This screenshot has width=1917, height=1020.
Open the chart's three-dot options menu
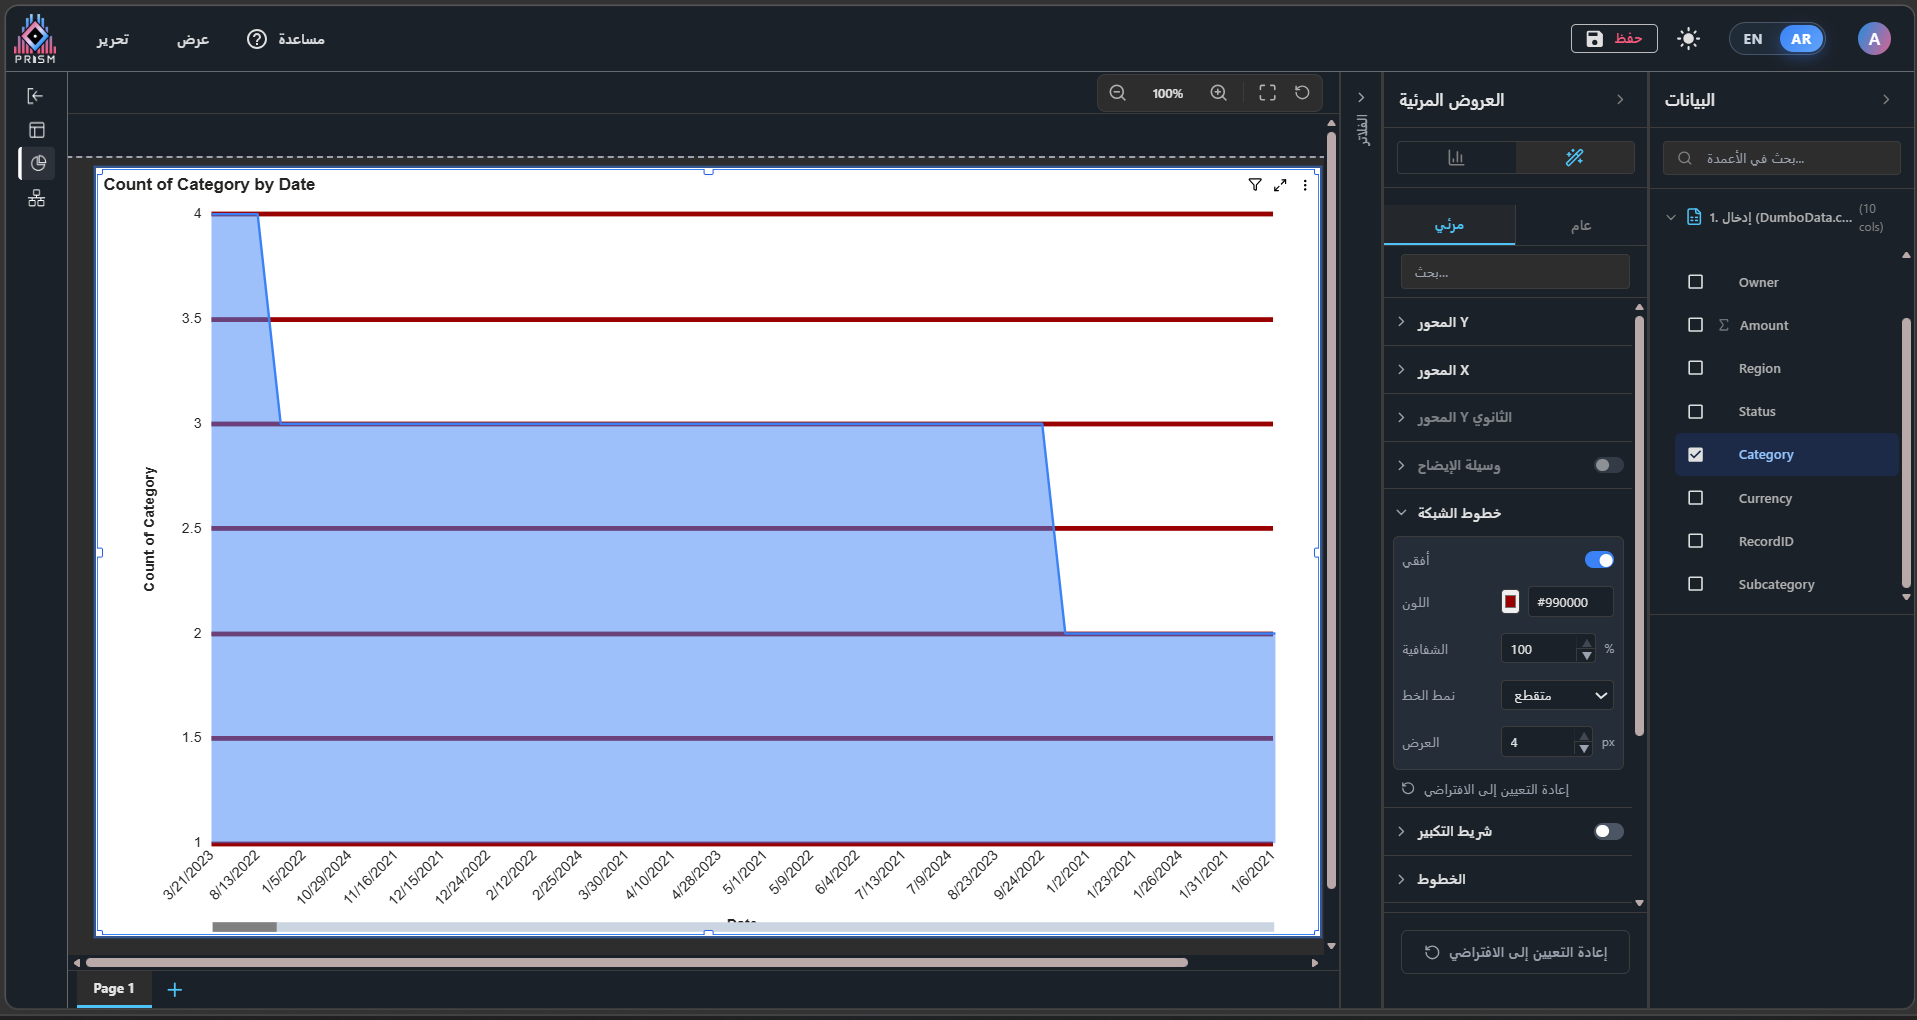(x=1305, y=185)
